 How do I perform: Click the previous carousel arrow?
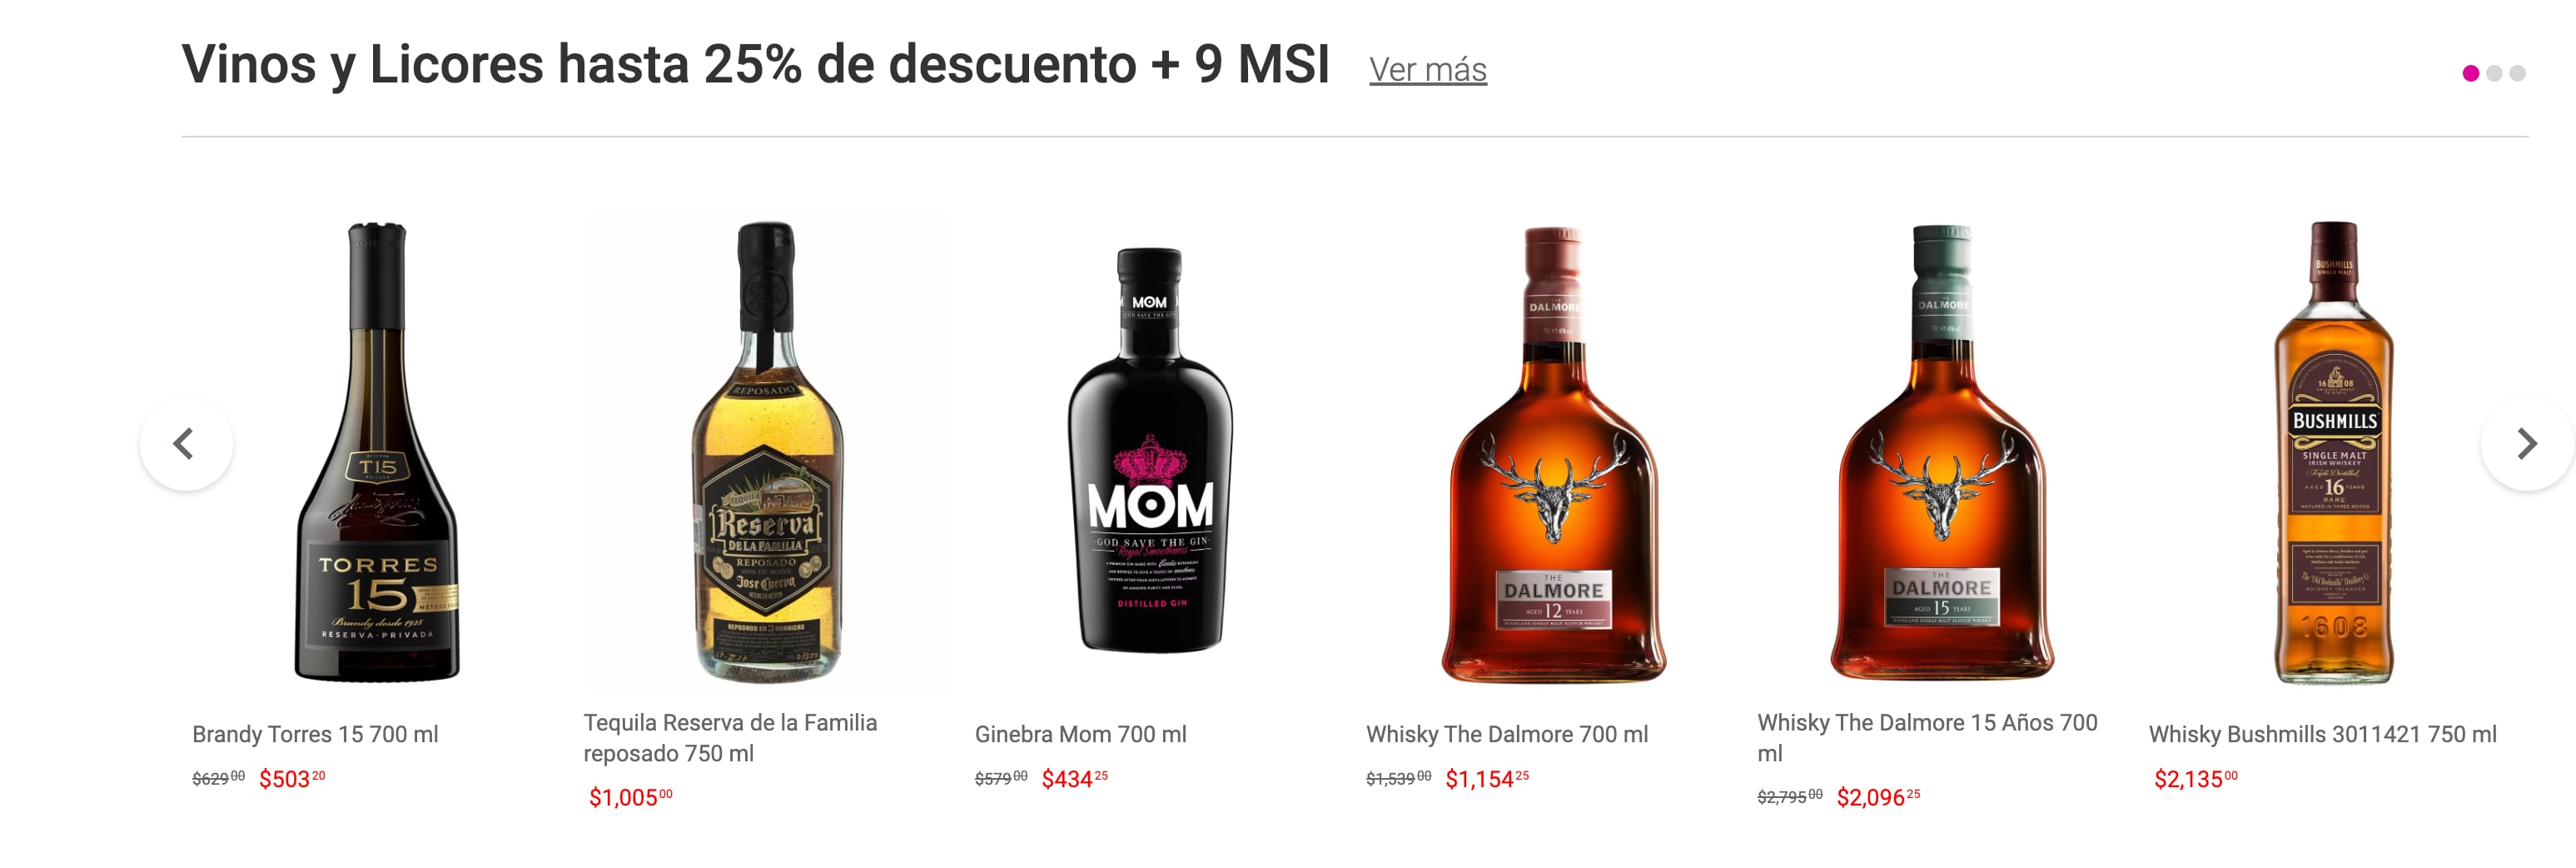click(186, 444)
